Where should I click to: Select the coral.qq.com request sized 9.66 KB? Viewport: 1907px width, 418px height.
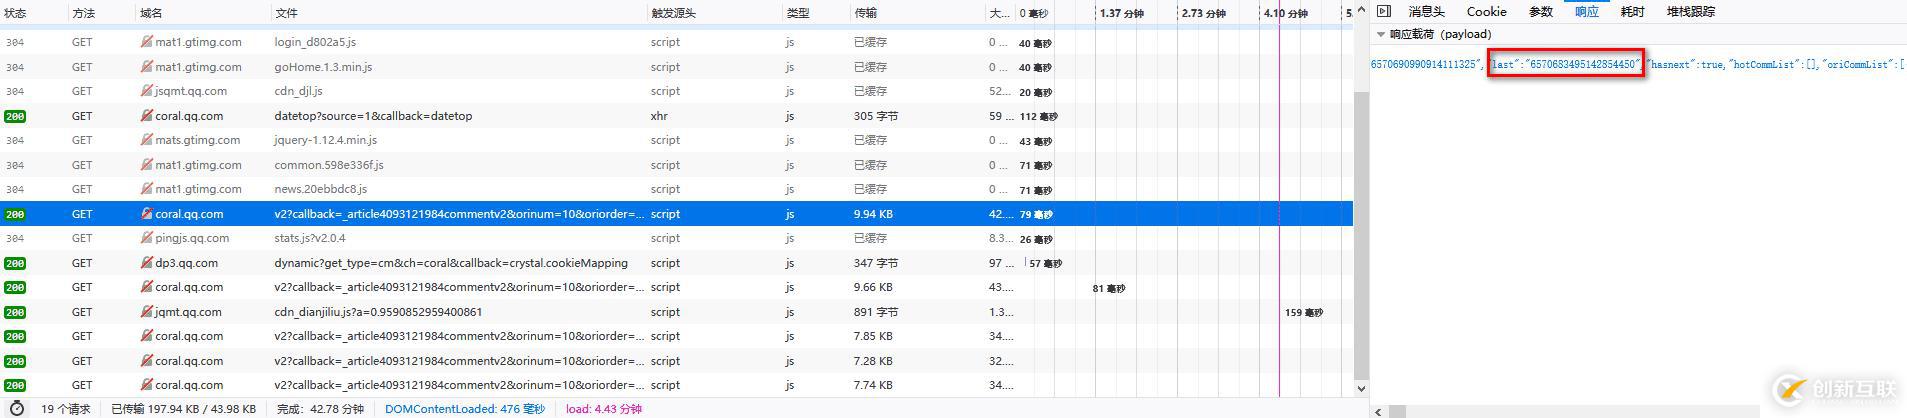click(x=676, y=287)
